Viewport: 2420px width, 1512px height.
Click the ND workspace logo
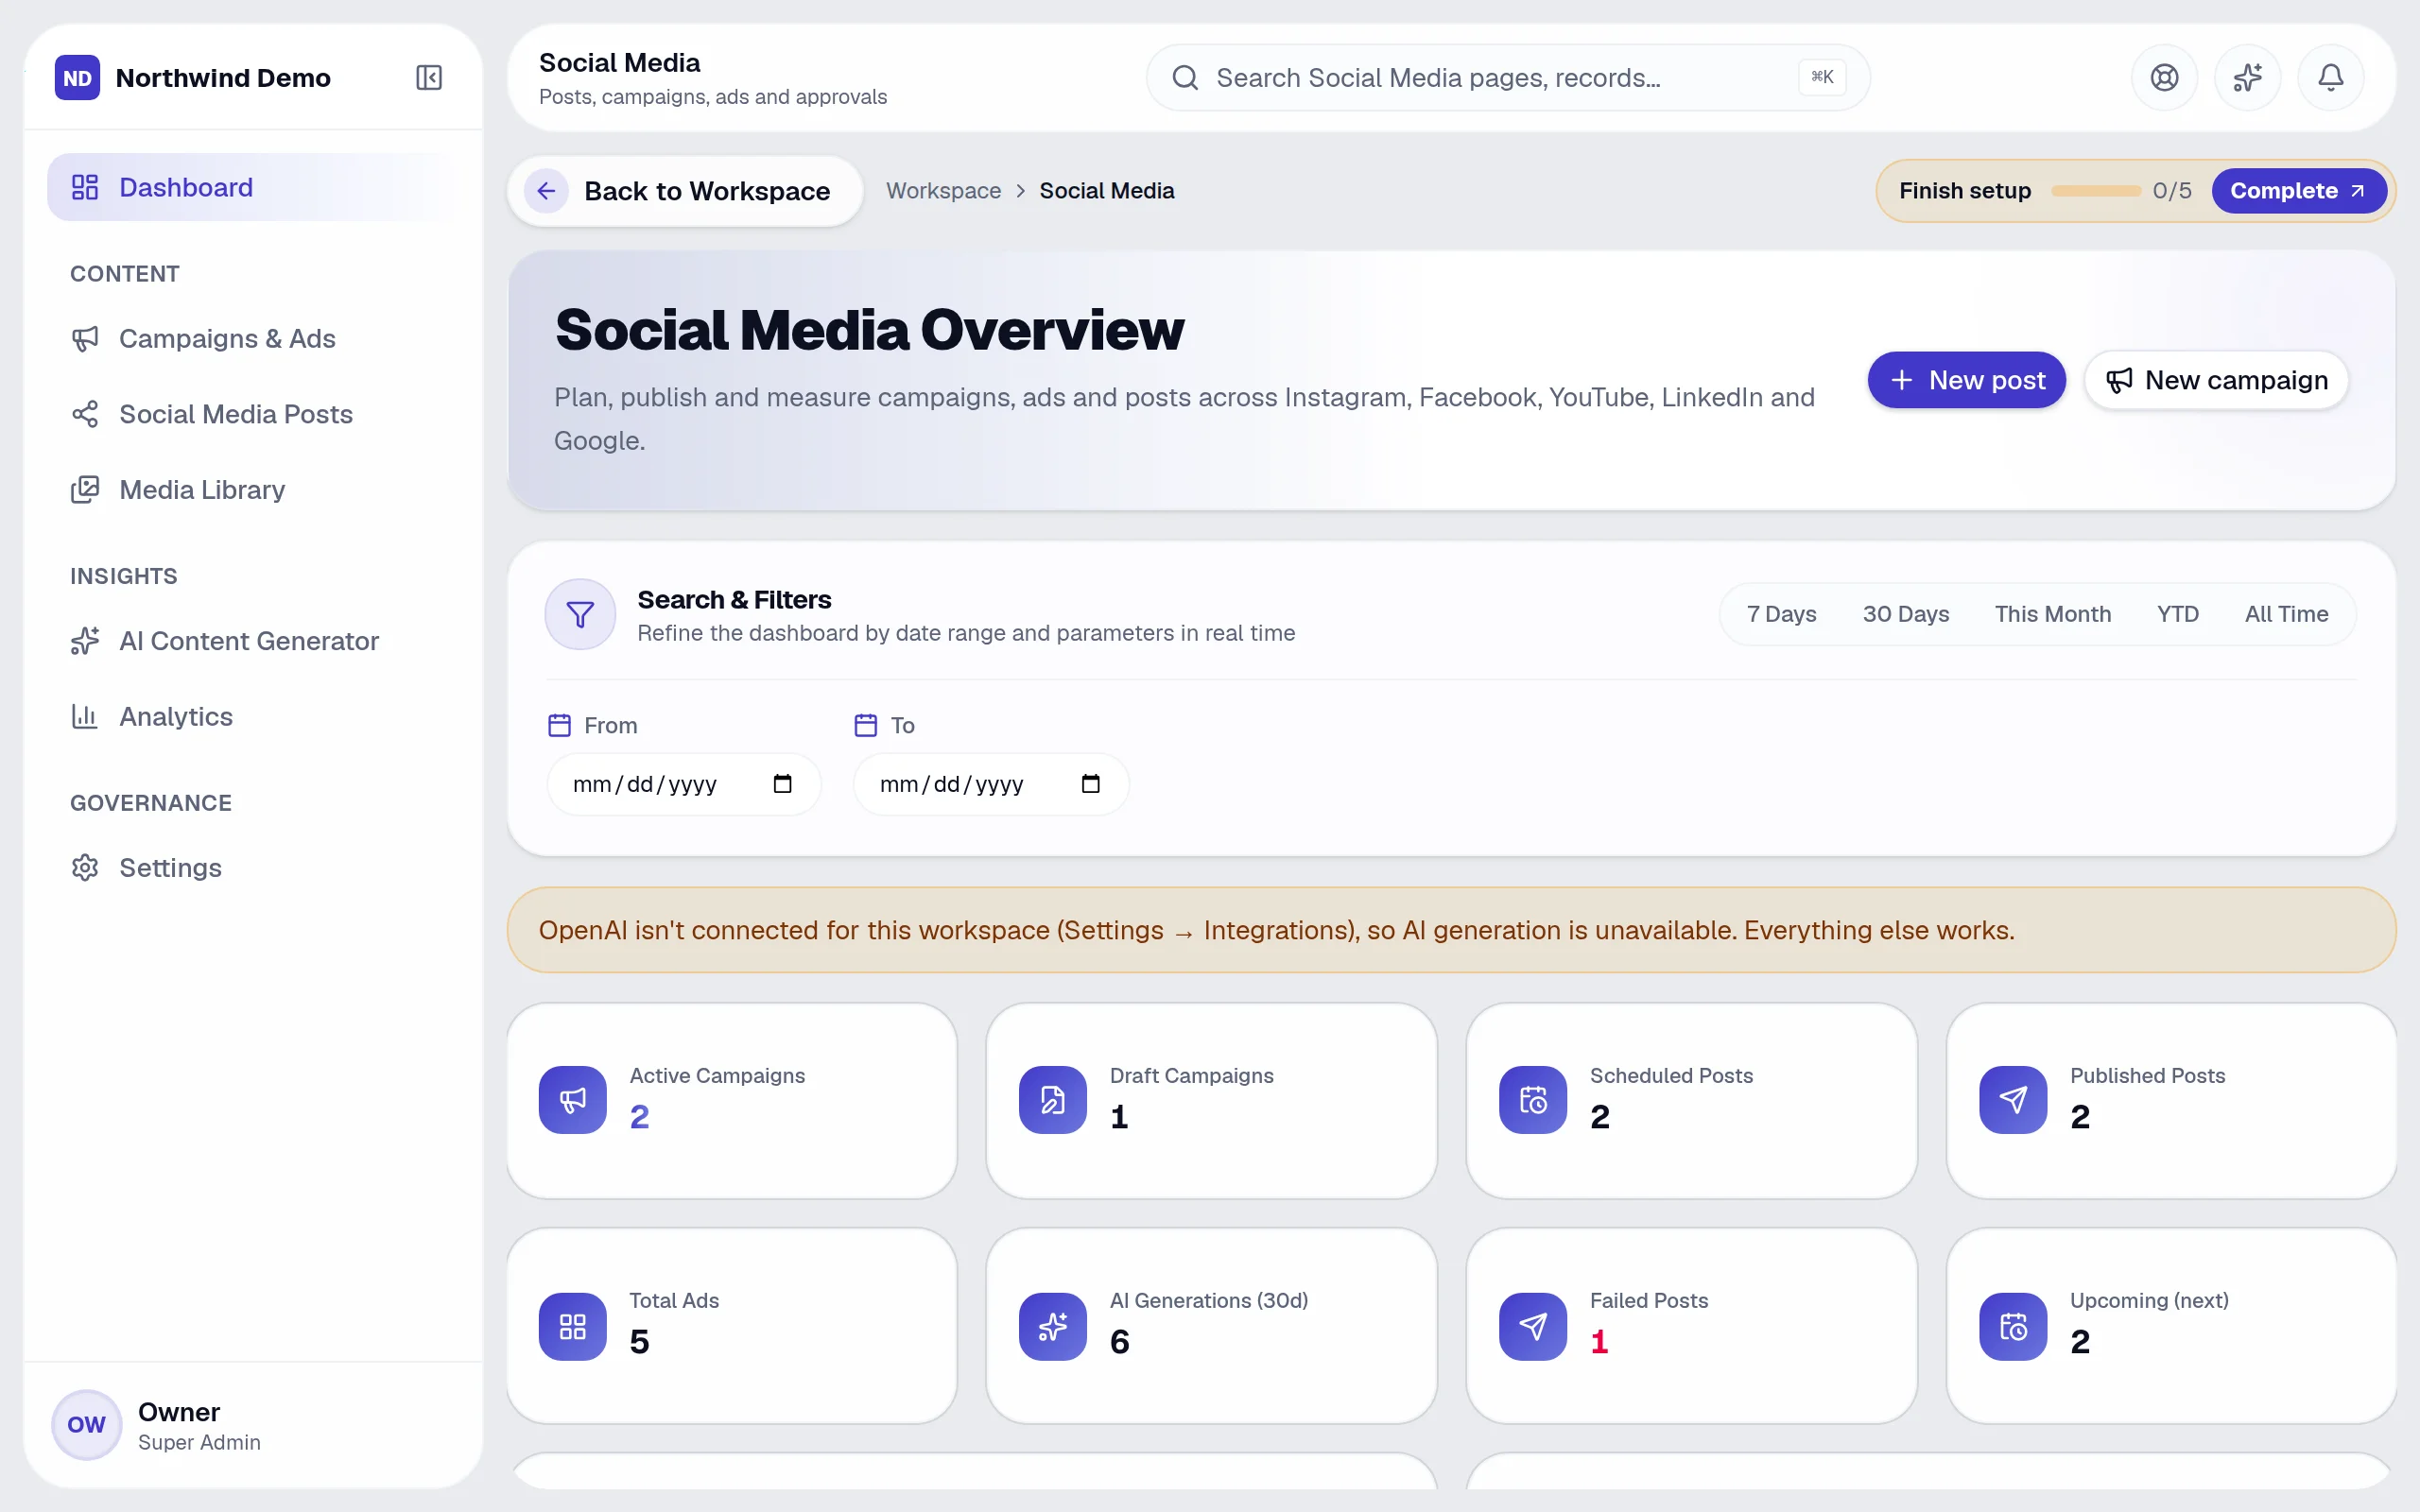tap(77, 77)
